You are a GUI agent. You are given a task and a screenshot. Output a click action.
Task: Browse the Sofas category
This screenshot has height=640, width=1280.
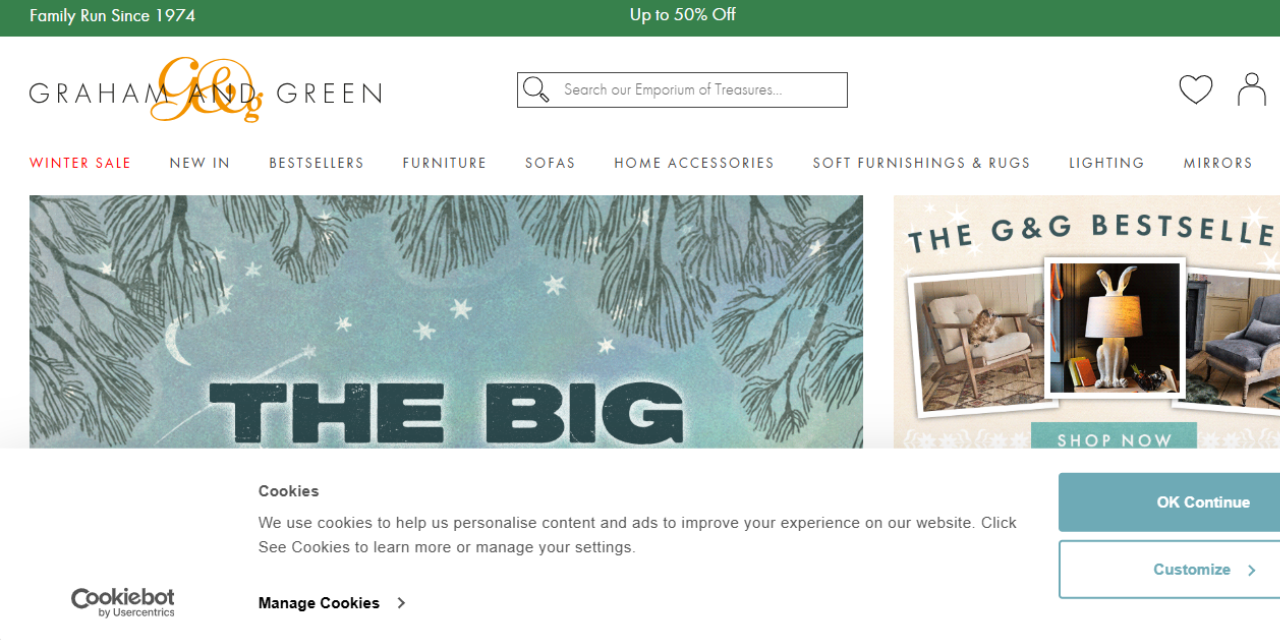(x=550, y=163)
